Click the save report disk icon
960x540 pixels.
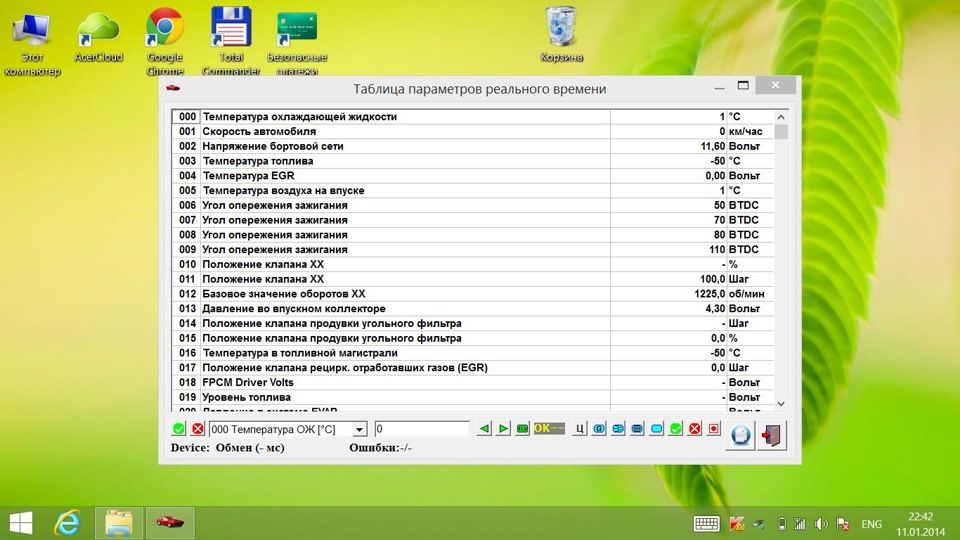(740, 435)
